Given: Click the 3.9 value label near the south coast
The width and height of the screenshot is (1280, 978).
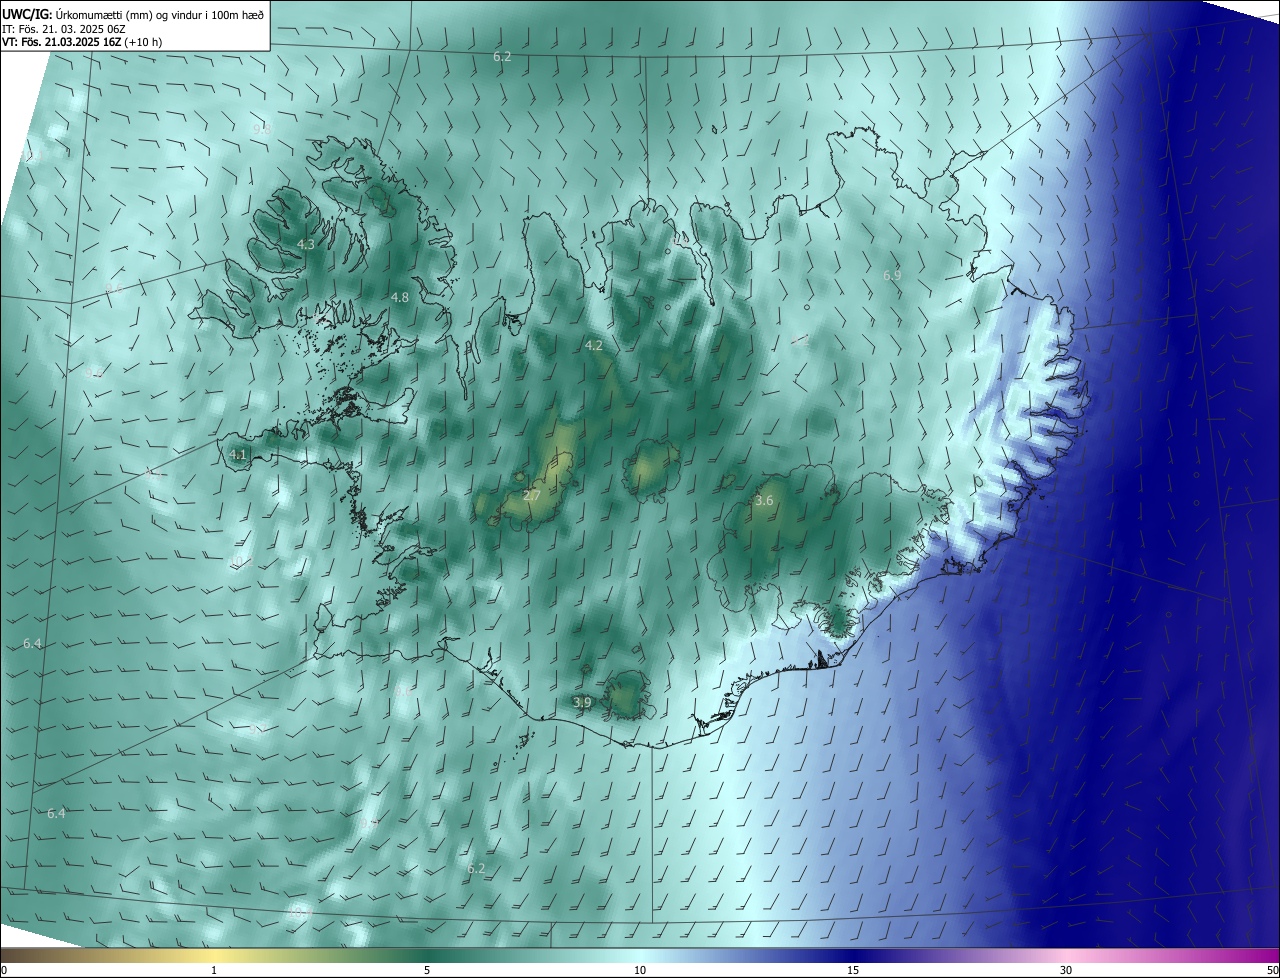Looking at the screenshot, I should pos(582,703).
